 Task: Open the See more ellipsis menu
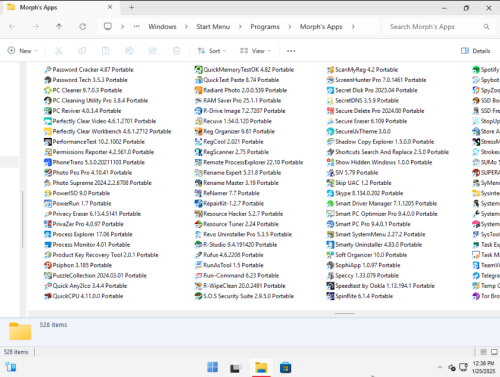point(291,51)
